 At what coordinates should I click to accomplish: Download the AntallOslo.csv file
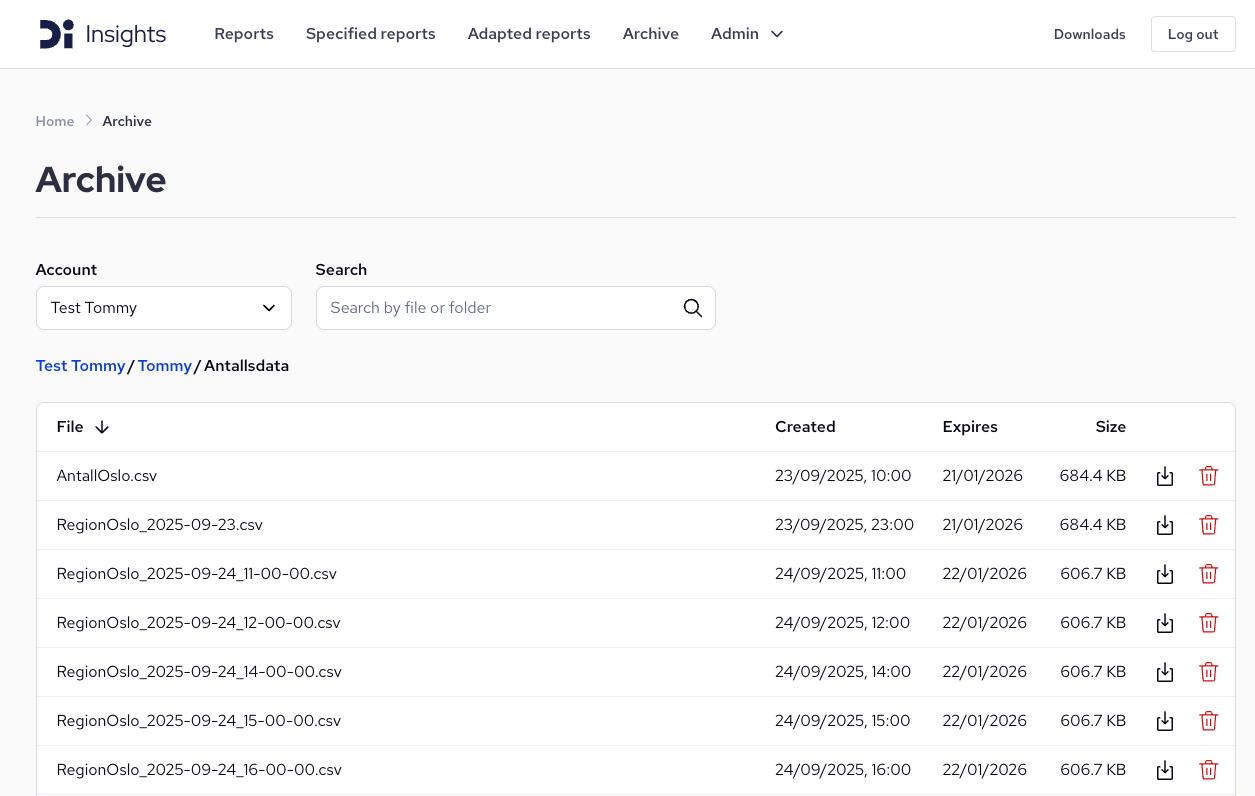[x=1164, y=476]
